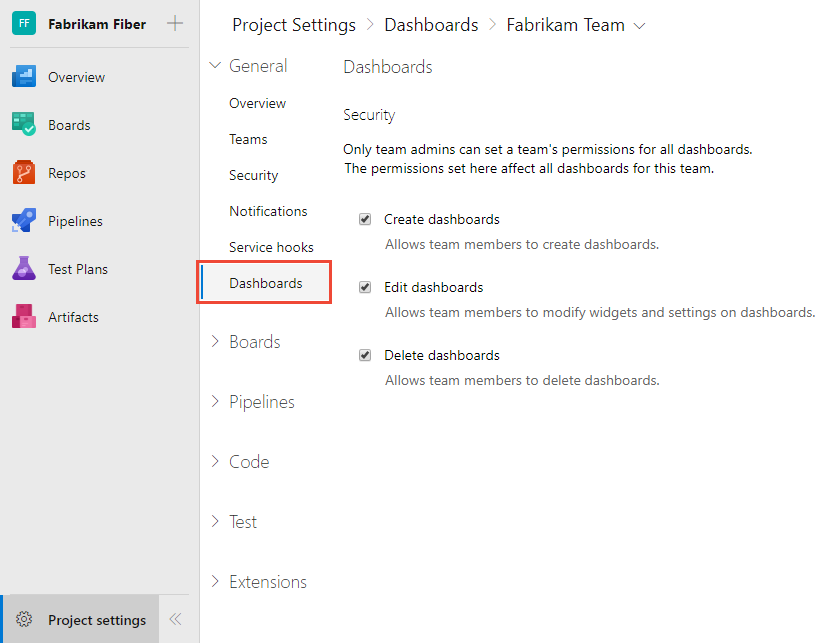The image size is (817, 643).
Task: Click the Fabrikam Team breadcrumb
Action: tap(565, 25)
